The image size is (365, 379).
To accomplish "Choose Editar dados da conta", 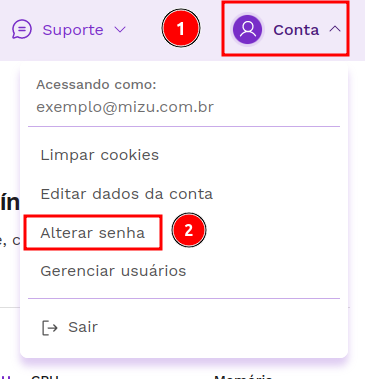I will (127, 194).
